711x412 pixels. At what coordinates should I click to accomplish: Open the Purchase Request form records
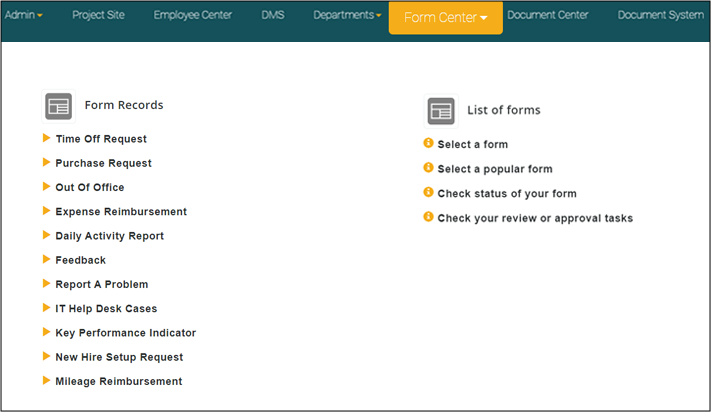[x=103, y=163]
